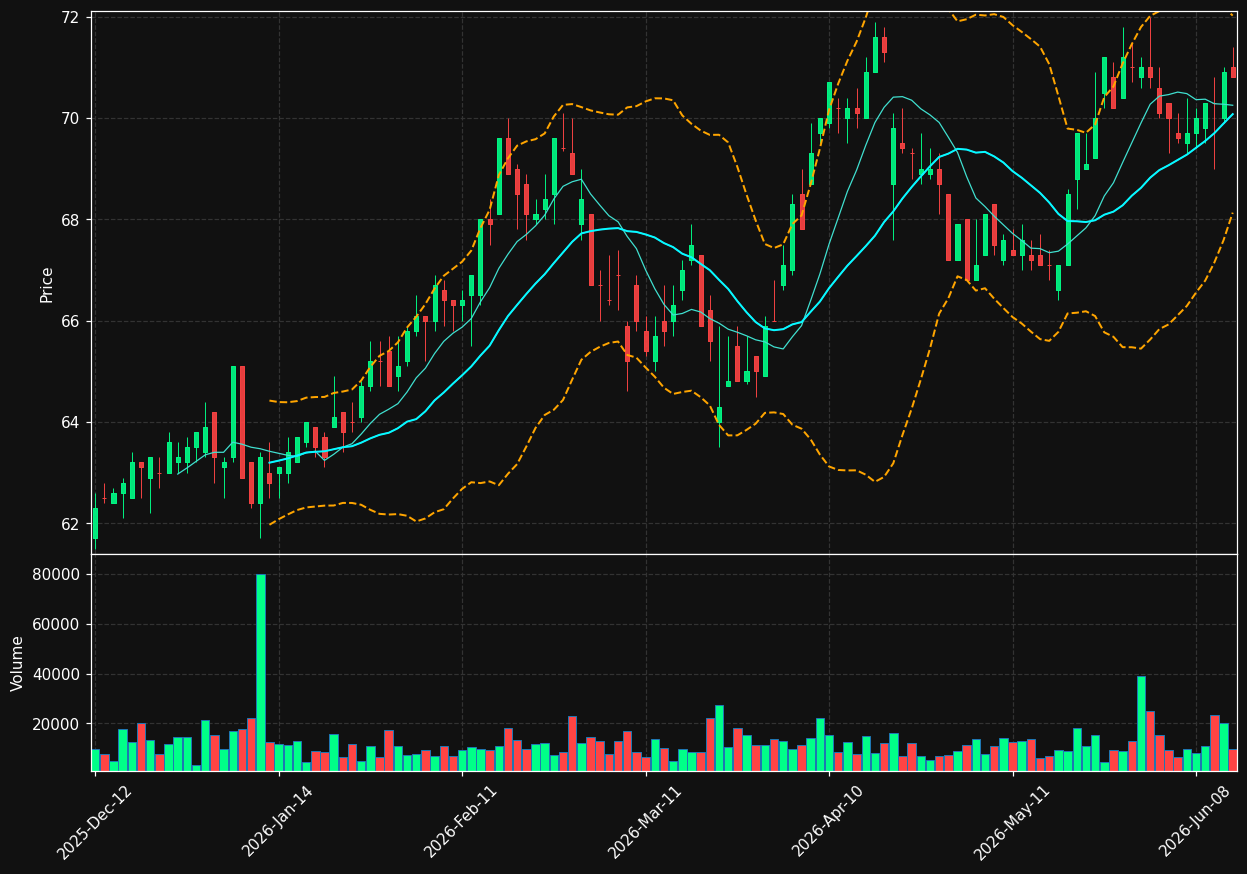1247x874 pixels.
Task: Click the Volume axis title
Action: (x=18, y=663)
